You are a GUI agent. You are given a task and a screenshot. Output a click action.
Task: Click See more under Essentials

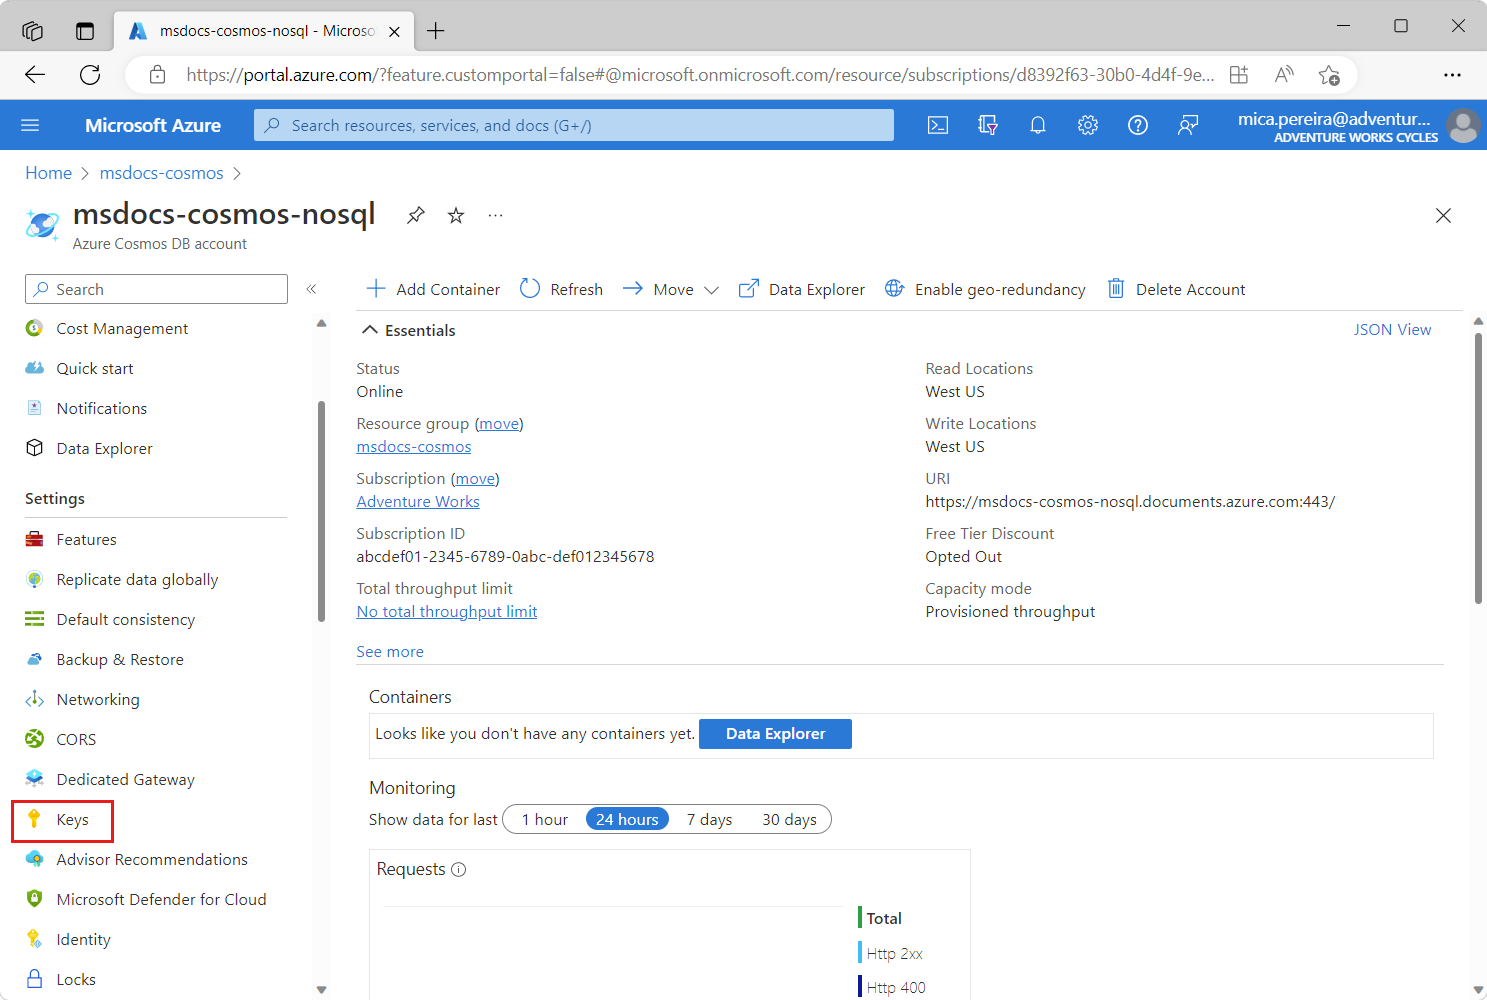coord(390,652)
